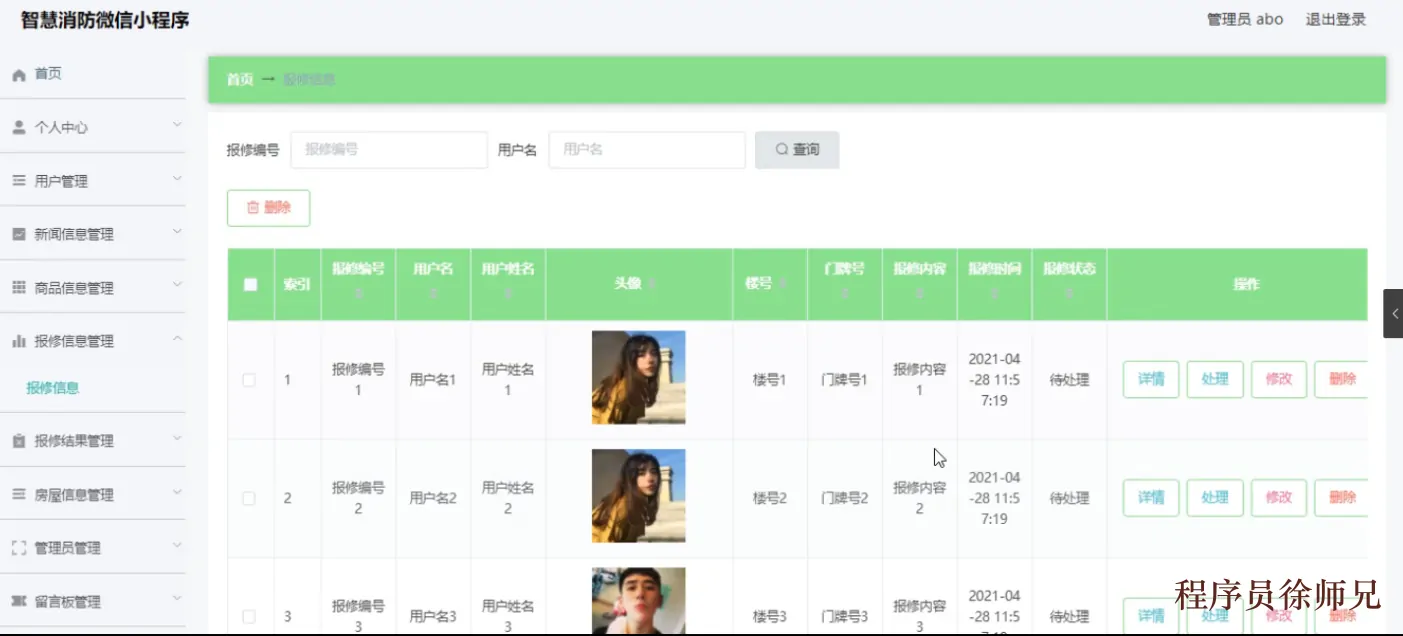Image resolution: width=1403 pixels, height=636 pixels.
Task: Sort the table by 楼号 column arrows
Action: click(782, 284)
